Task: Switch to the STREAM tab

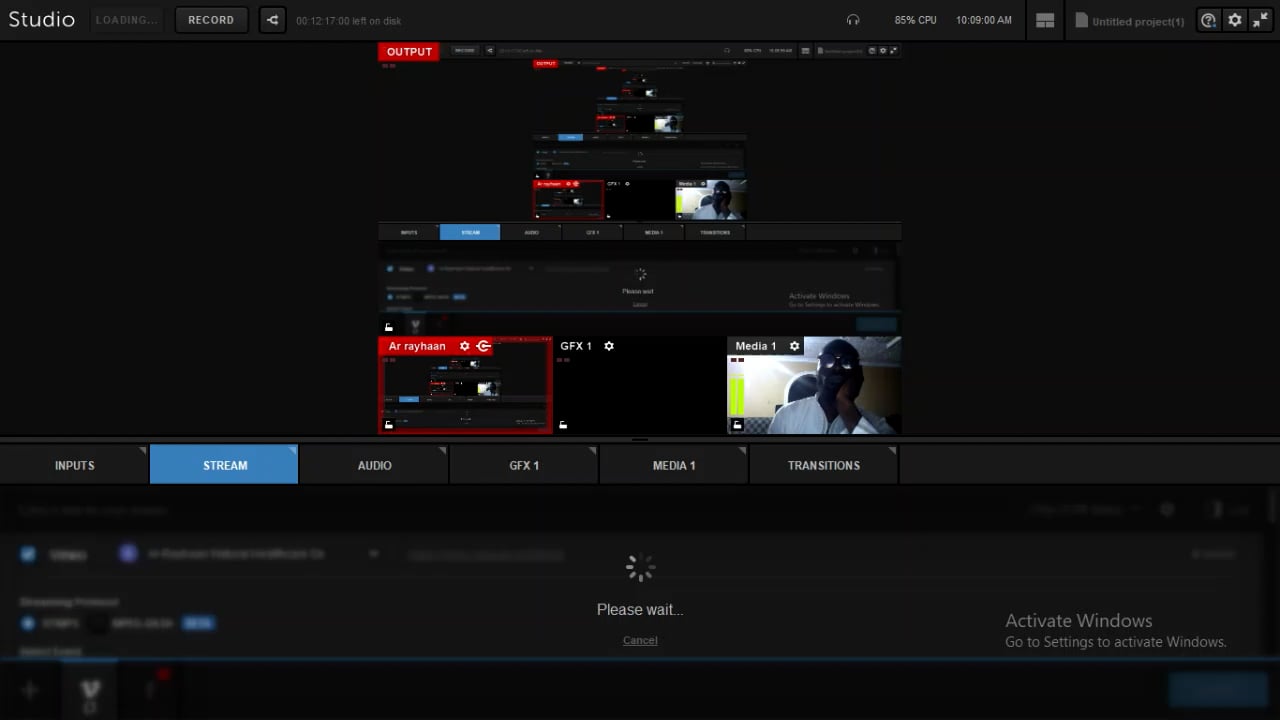Action: (224, 465)
